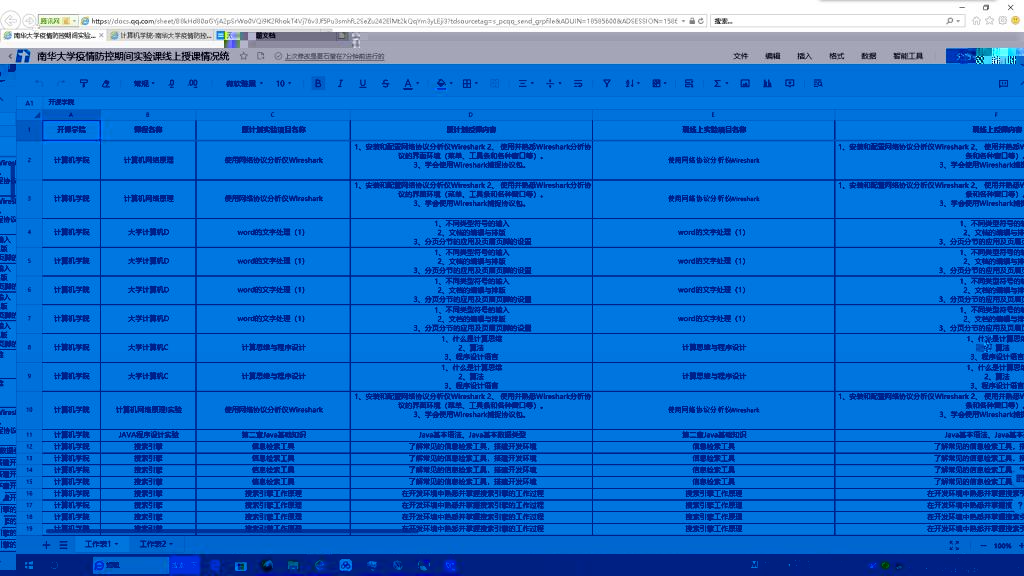Open the 数据 menu
The width and height of the screenshot is (1024, 576).
click(x=869, y=56)
